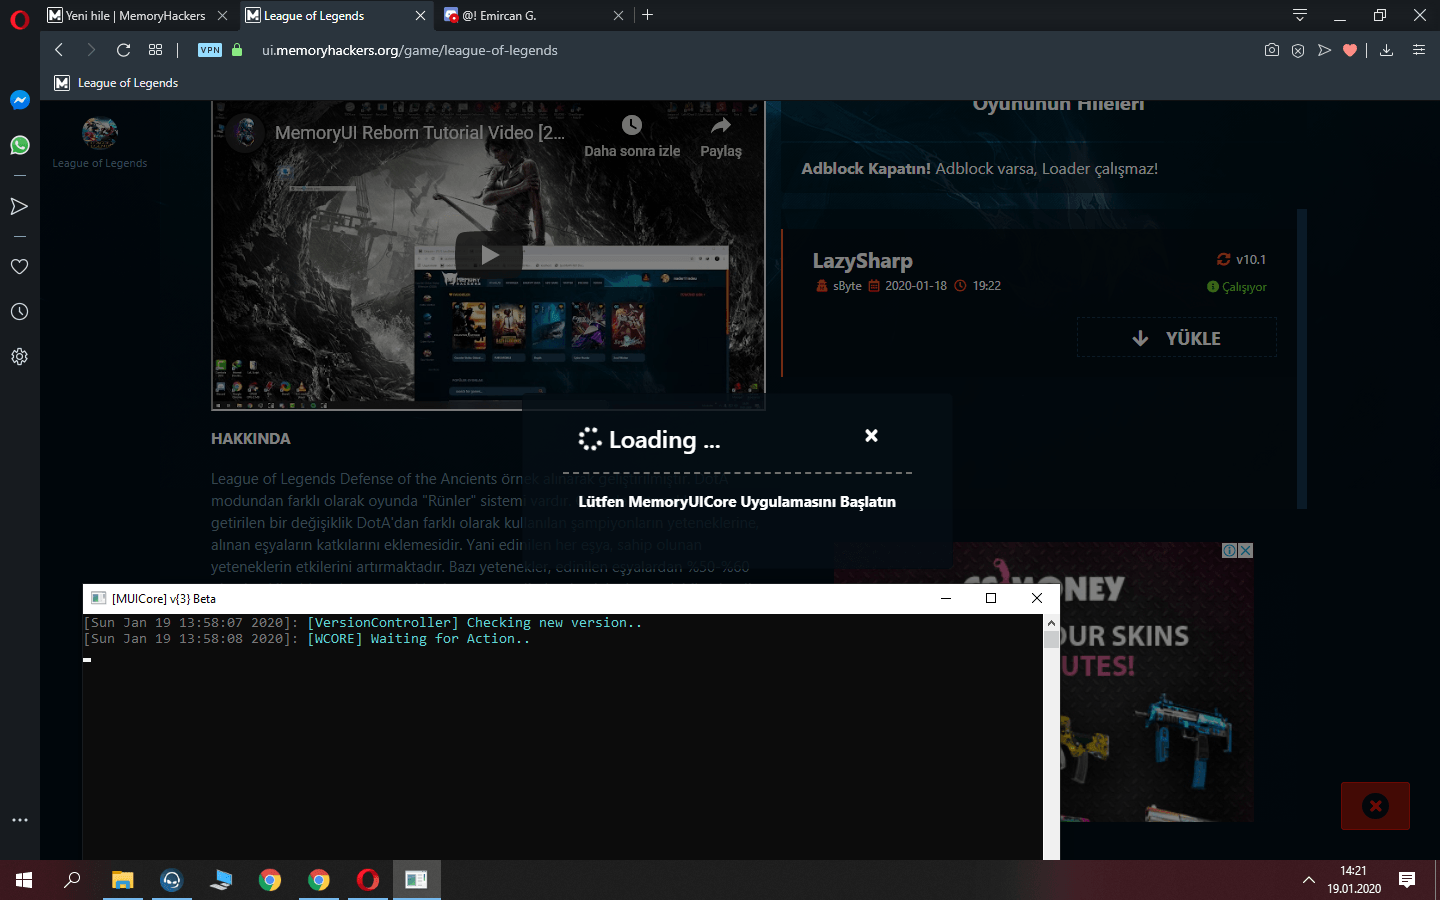Open Speed Dial start page grid
Image resolution: width=1440 pixels, height=900 pixels.
click(x=155, y=50)
